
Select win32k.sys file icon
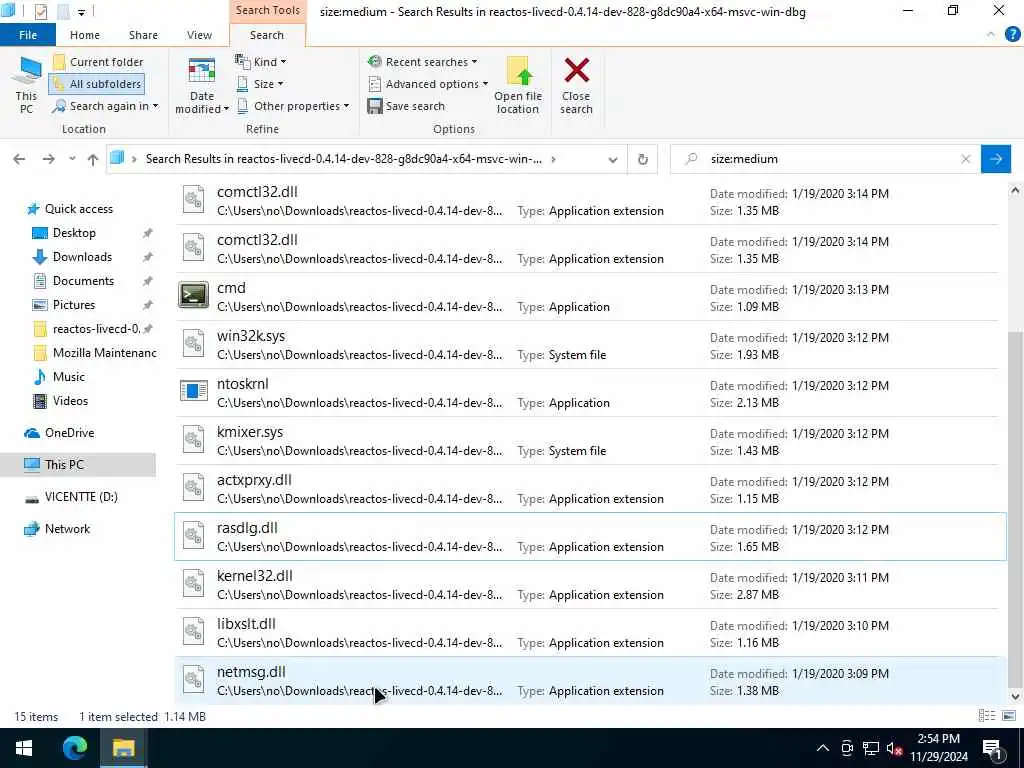[x=193, y=343]
